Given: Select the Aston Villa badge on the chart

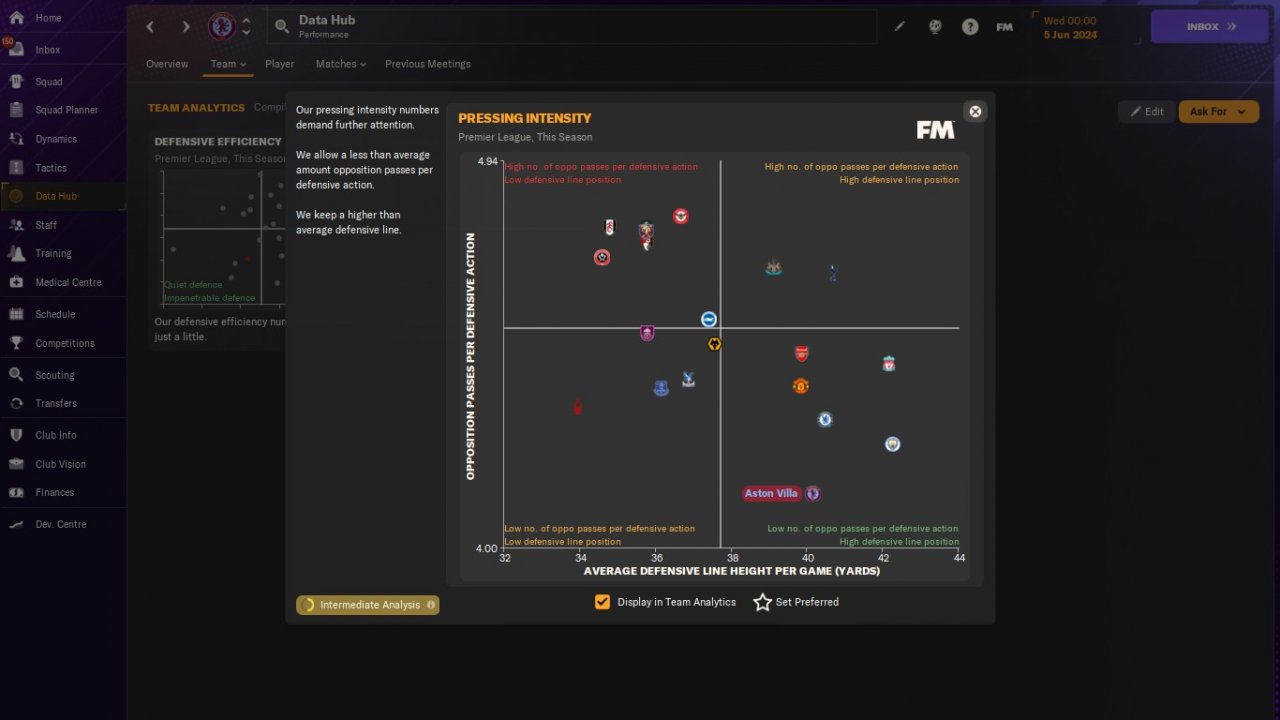Looking at the screenshot, I should point(813,494).
